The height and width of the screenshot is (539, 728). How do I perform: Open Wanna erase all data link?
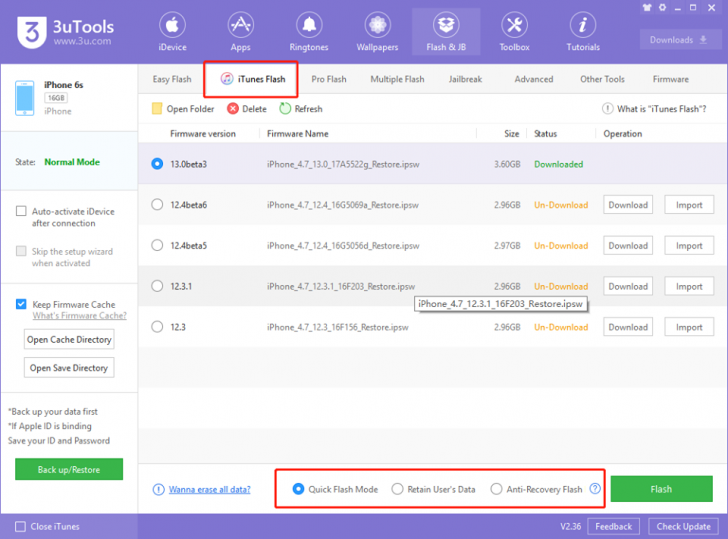point(209,489)
